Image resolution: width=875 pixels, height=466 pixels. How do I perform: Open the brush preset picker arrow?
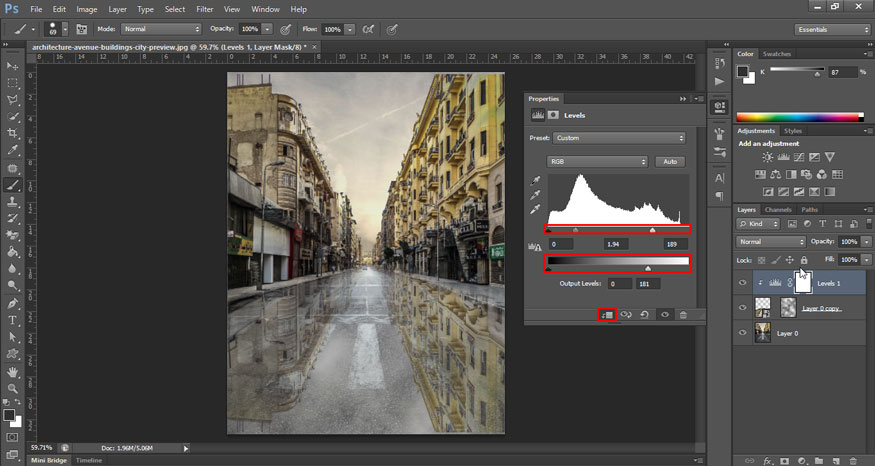[65, 29]
